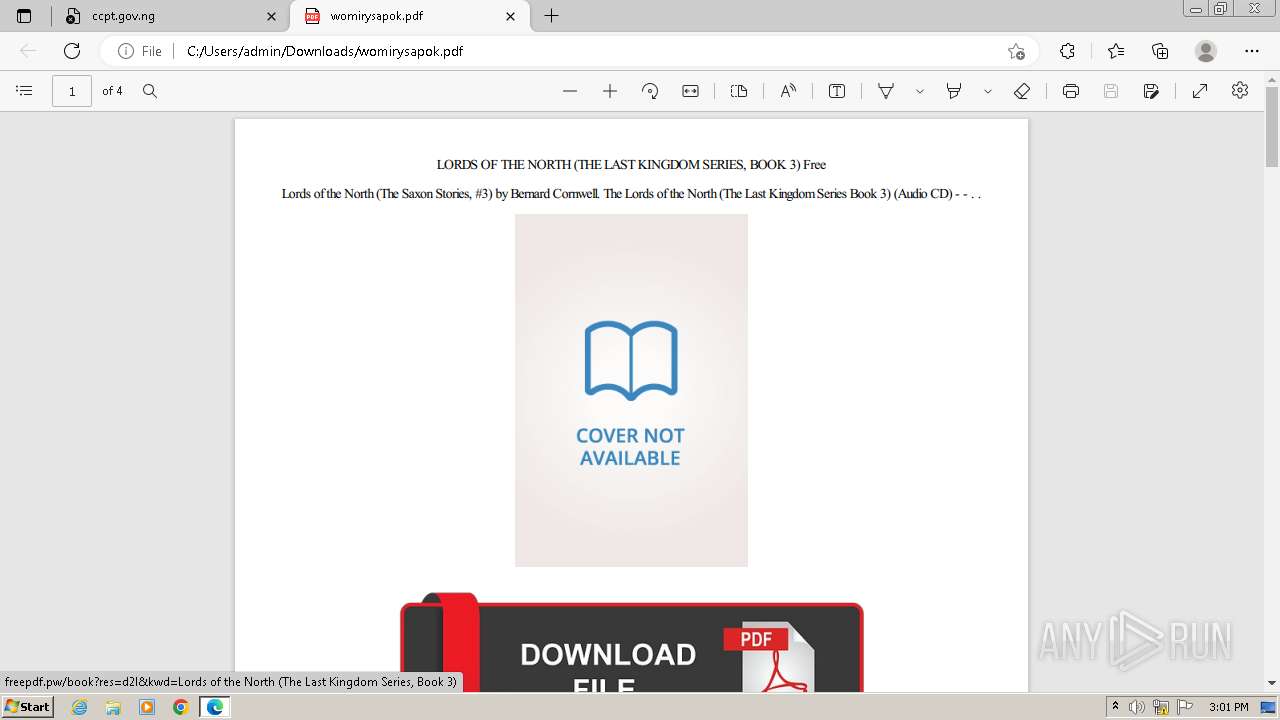Image resolution: width=1280 pixels, height=720 pixels.
Task: Select the Draw pen tool
Action: pyautogui.click(x=886, y=91)
